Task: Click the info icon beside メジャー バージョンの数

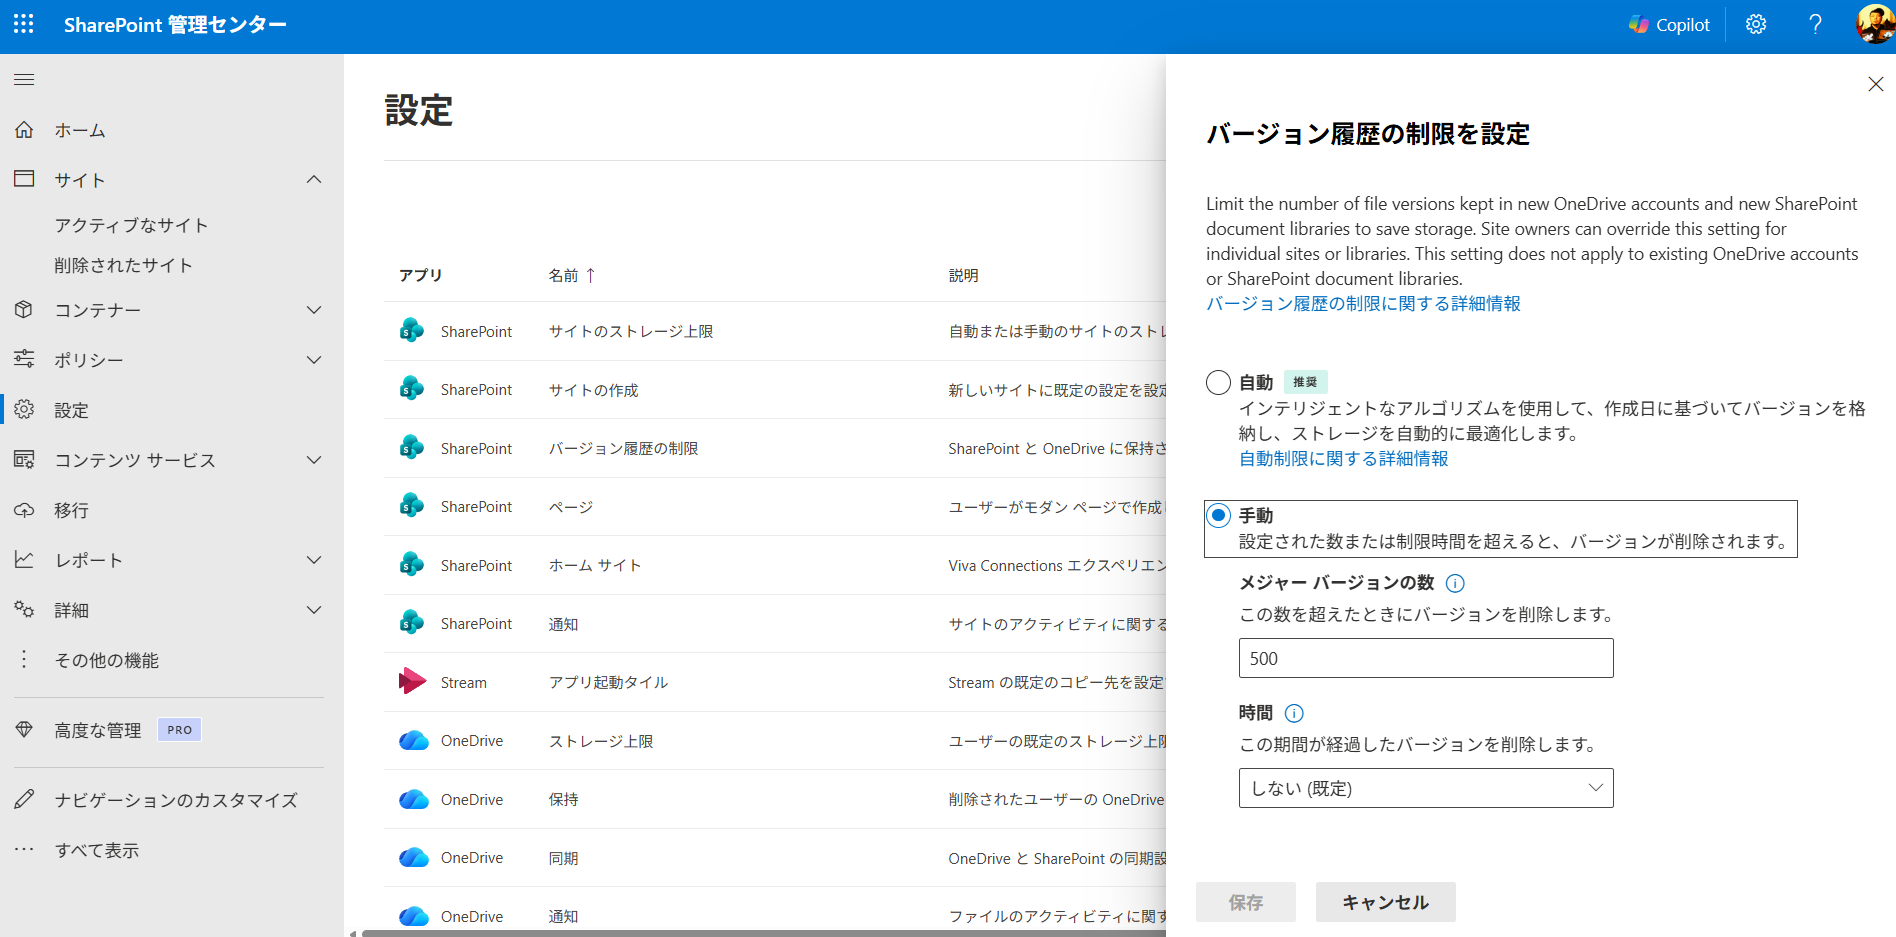Action: coord(1455,583)
